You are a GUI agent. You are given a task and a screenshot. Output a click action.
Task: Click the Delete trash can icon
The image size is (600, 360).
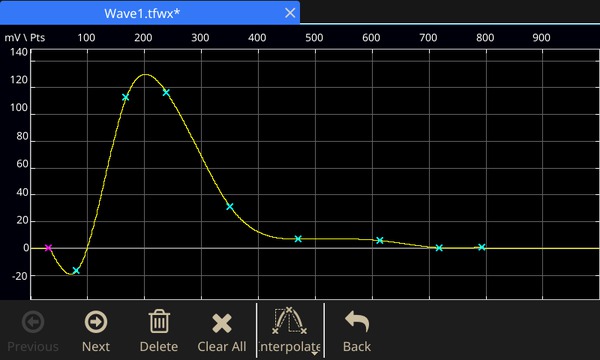pyautogui.click(x=159, y=321)
